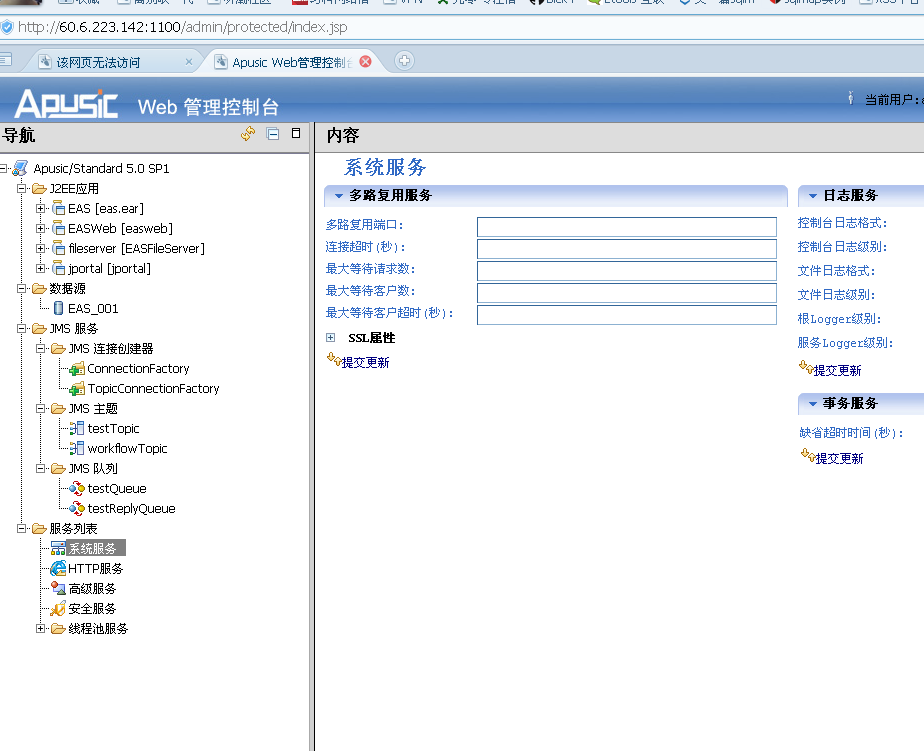Click the 高级服务 icon
This screenshot has width=924, height=751.
pos(58,588)
